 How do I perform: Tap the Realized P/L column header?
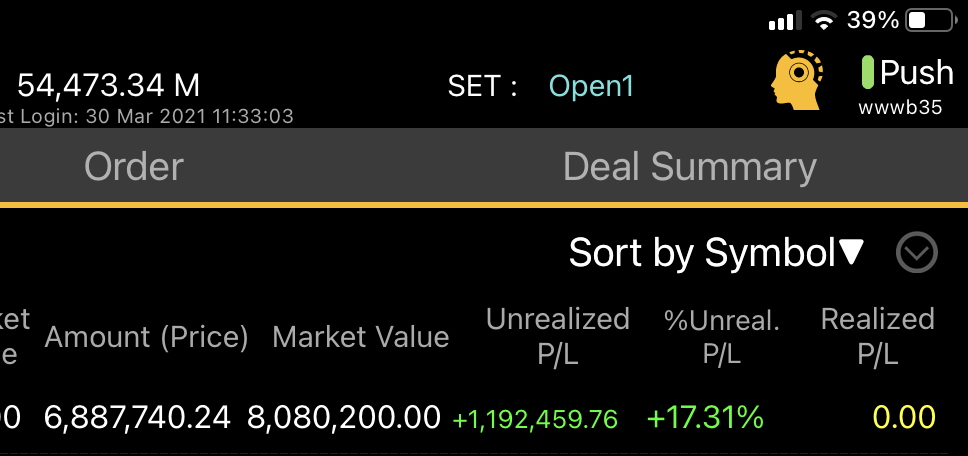pyautogui.click(x=877, y=336)
